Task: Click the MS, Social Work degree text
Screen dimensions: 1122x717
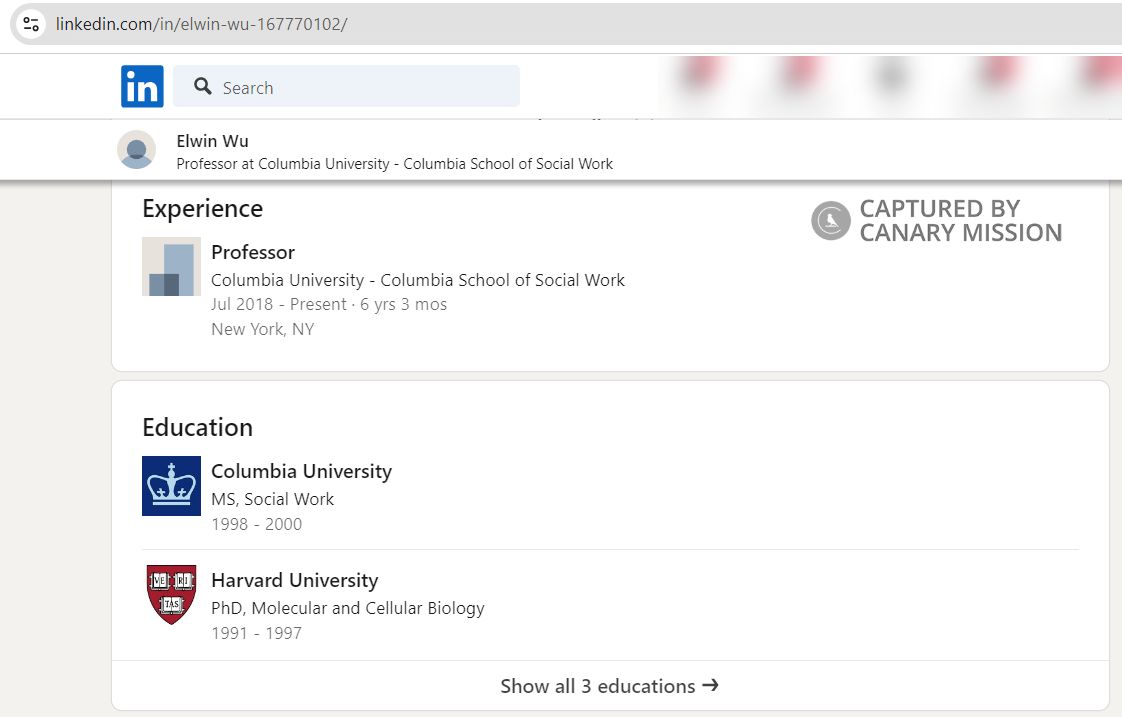Action: coord(272,498)
